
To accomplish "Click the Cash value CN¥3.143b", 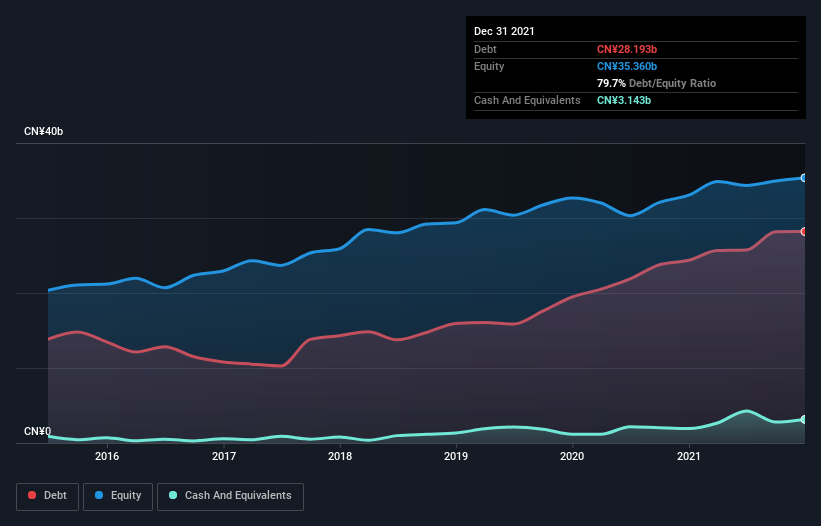I will click(x=624, y=100).
